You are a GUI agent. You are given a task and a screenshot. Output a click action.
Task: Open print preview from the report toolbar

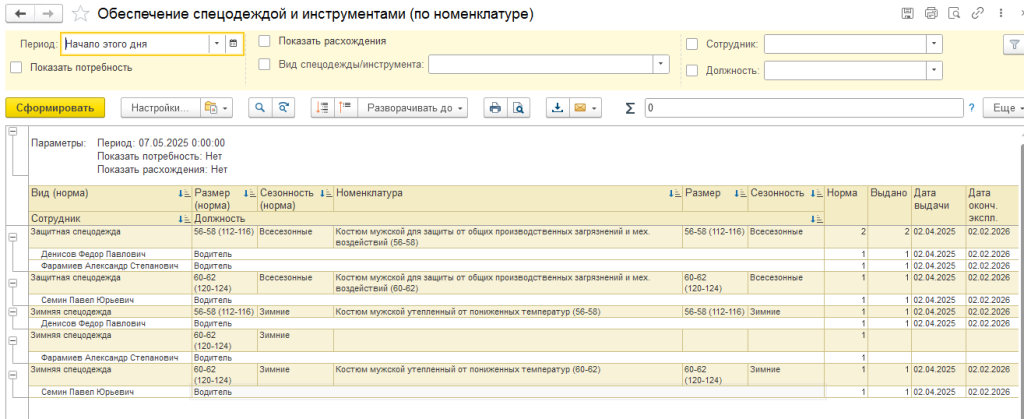click(x=518, y=108)
